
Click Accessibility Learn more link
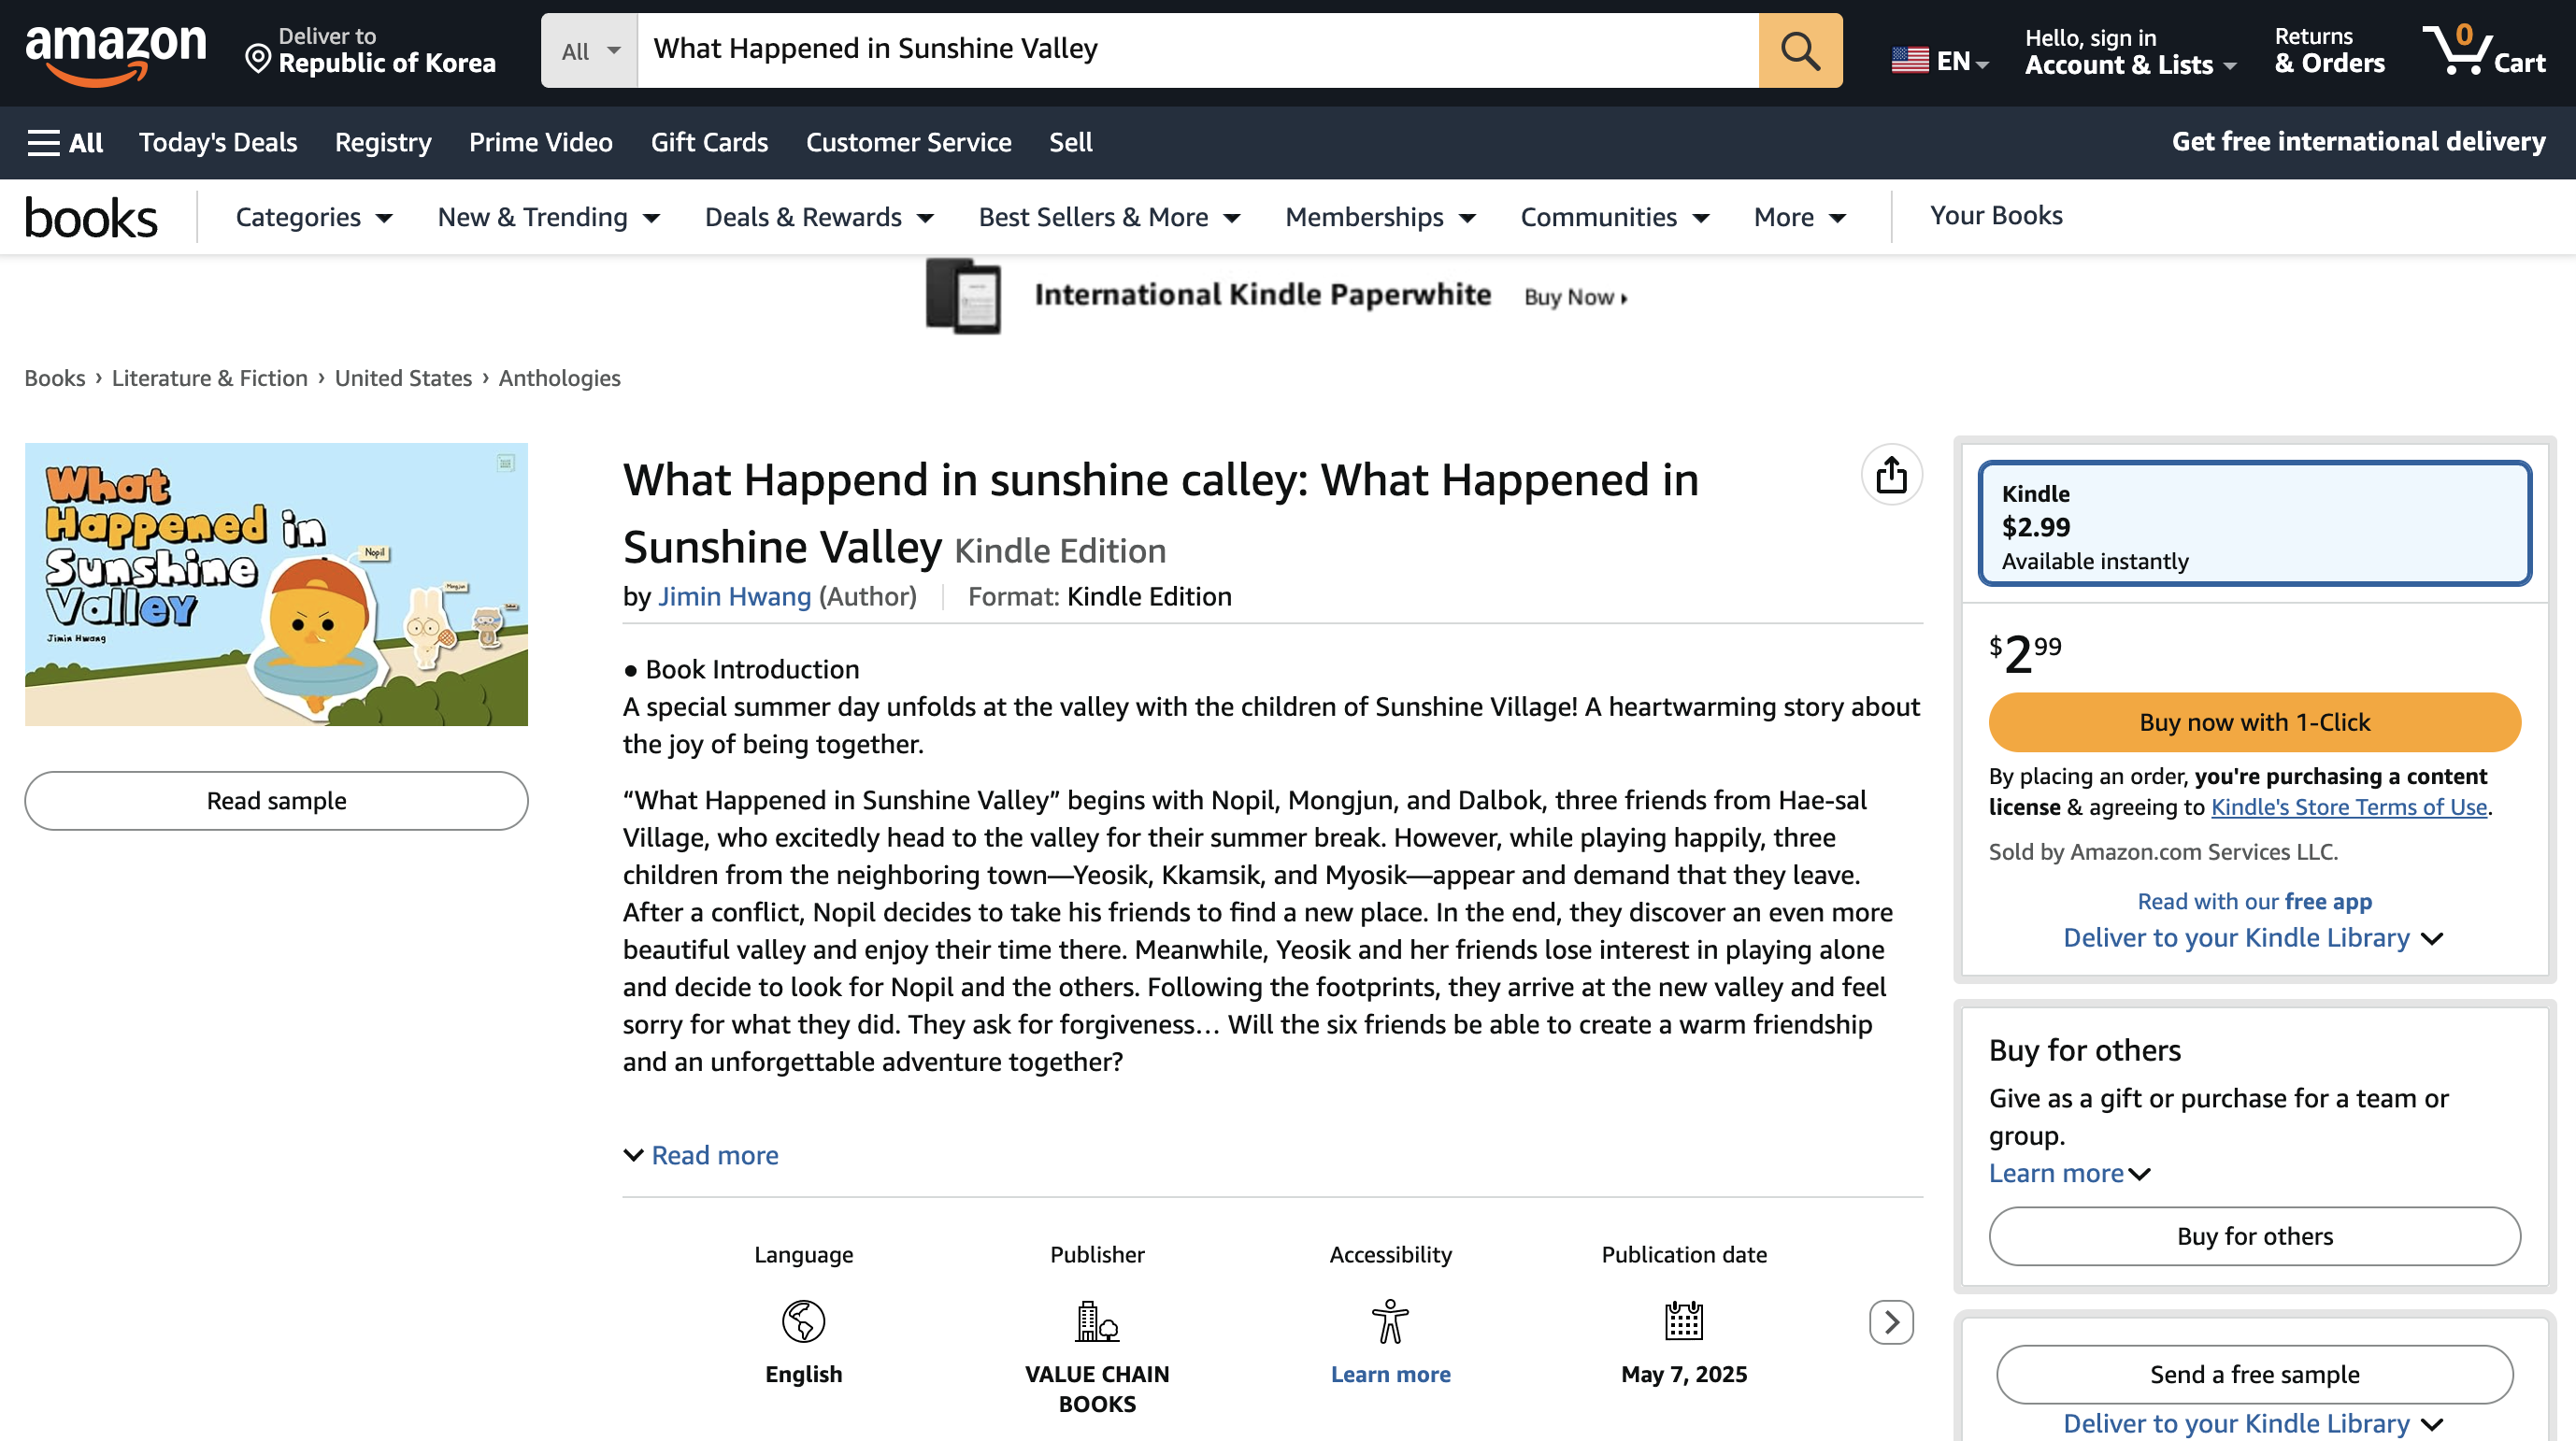1390,1374
